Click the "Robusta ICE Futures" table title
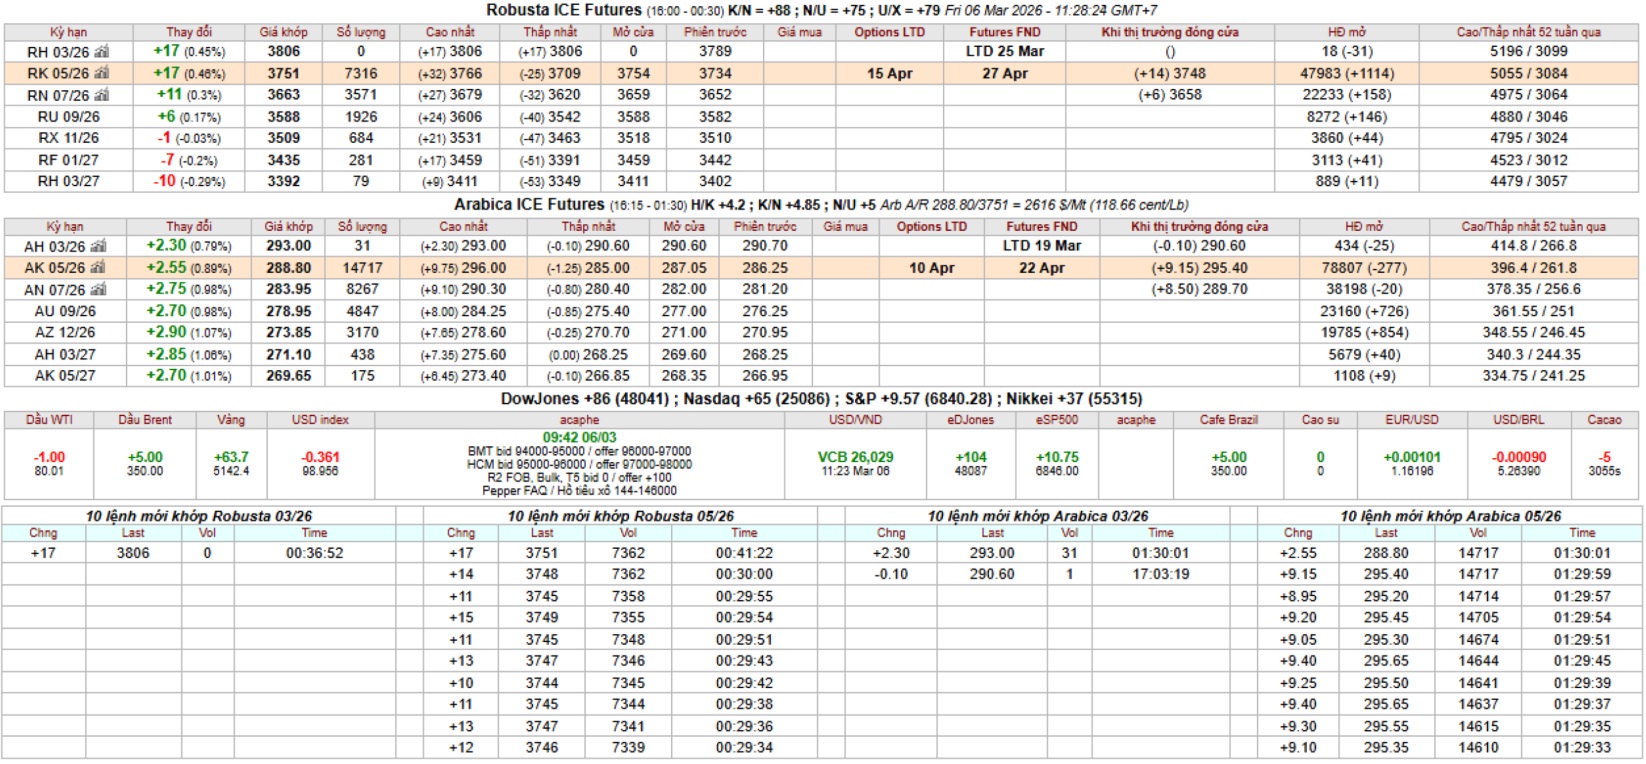The width and height of the screenshot is (1646, 764). 564,10
